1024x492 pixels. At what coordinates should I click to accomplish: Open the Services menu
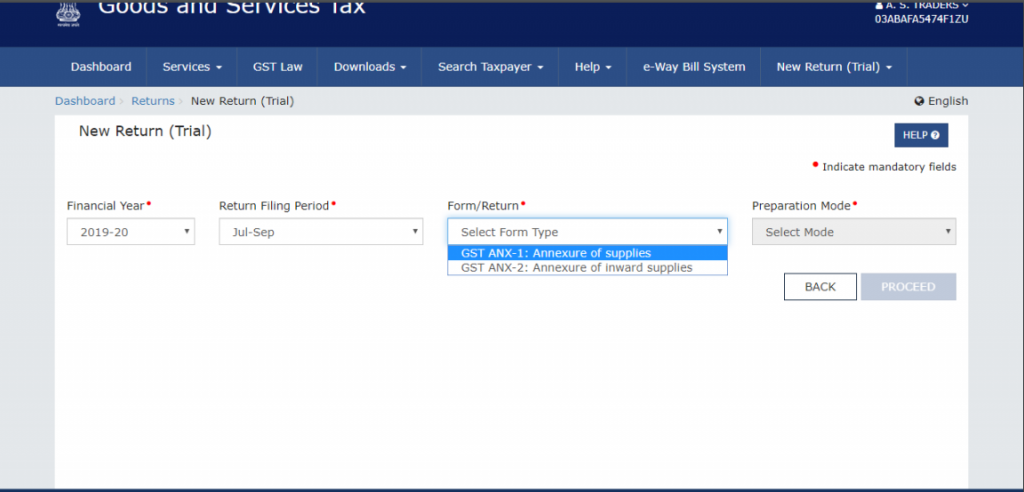click(192, 67)
